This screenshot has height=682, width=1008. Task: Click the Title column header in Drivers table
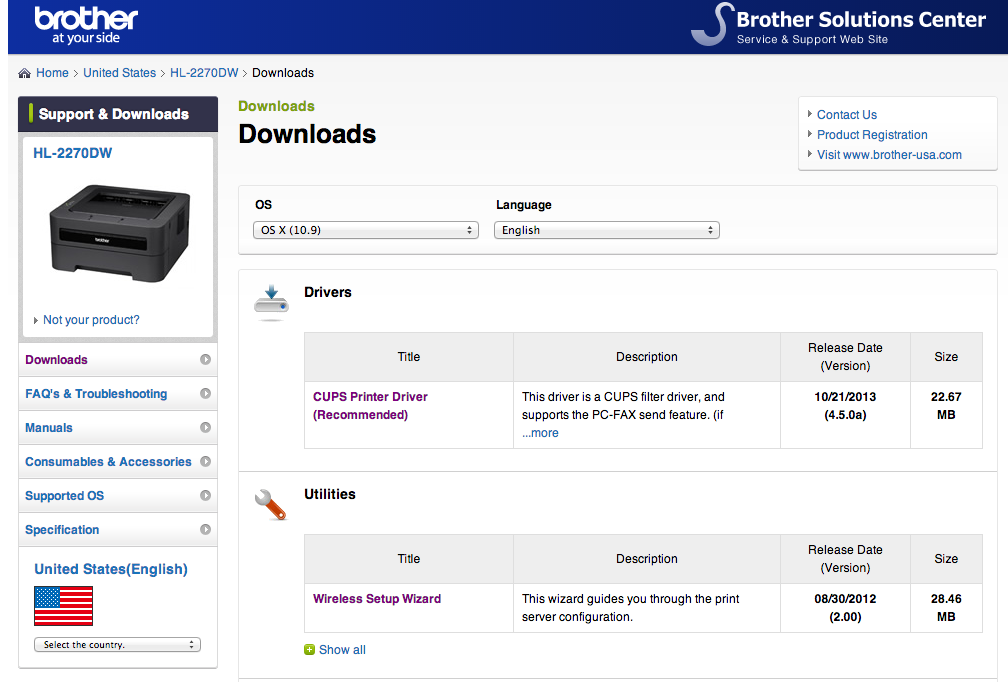(x=409, y=357)
